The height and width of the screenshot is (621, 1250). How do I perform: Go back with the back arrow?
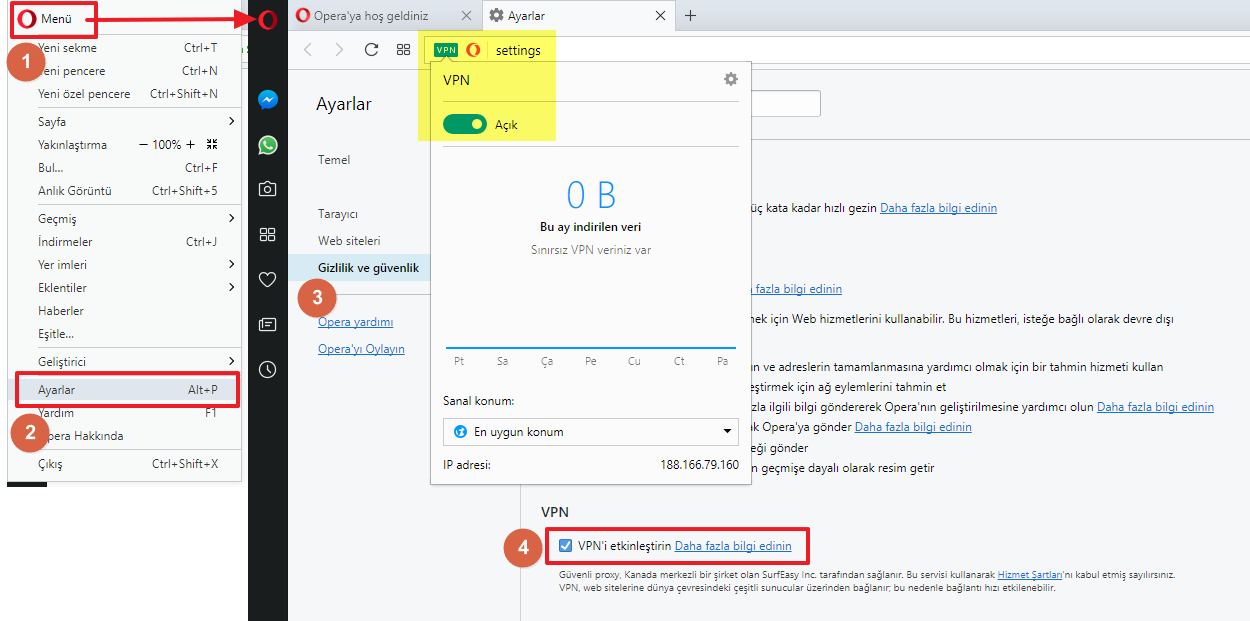click(x=308, y=50)
